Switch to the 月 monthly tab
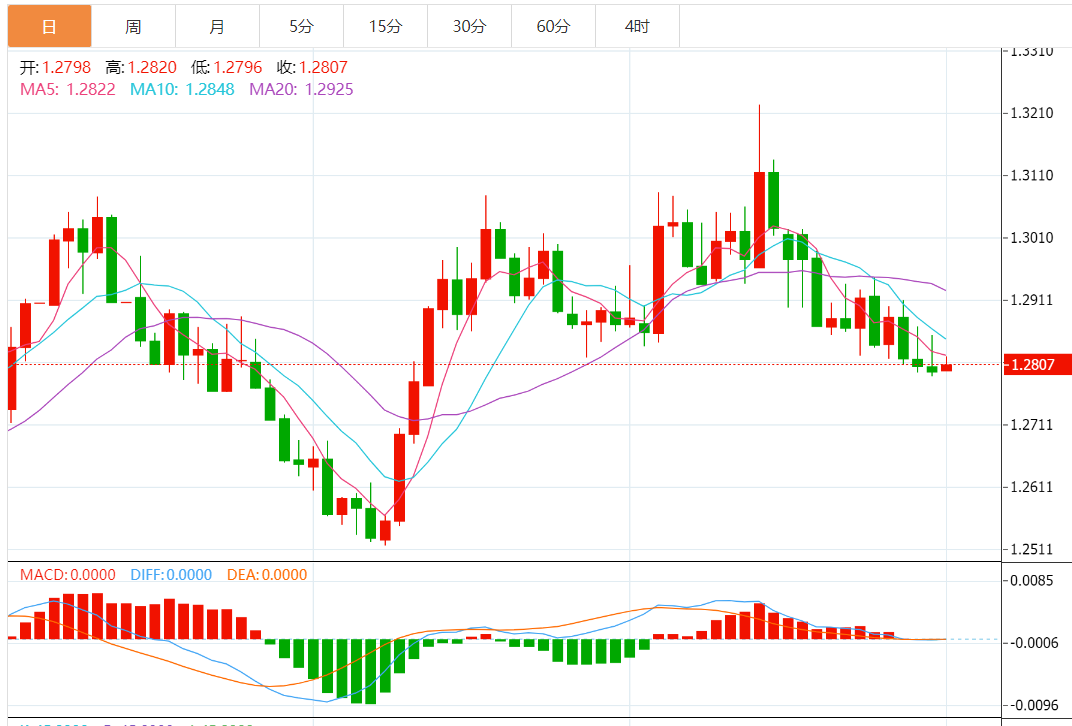The width and height of the screenshot is (1072, 726). 217,27
